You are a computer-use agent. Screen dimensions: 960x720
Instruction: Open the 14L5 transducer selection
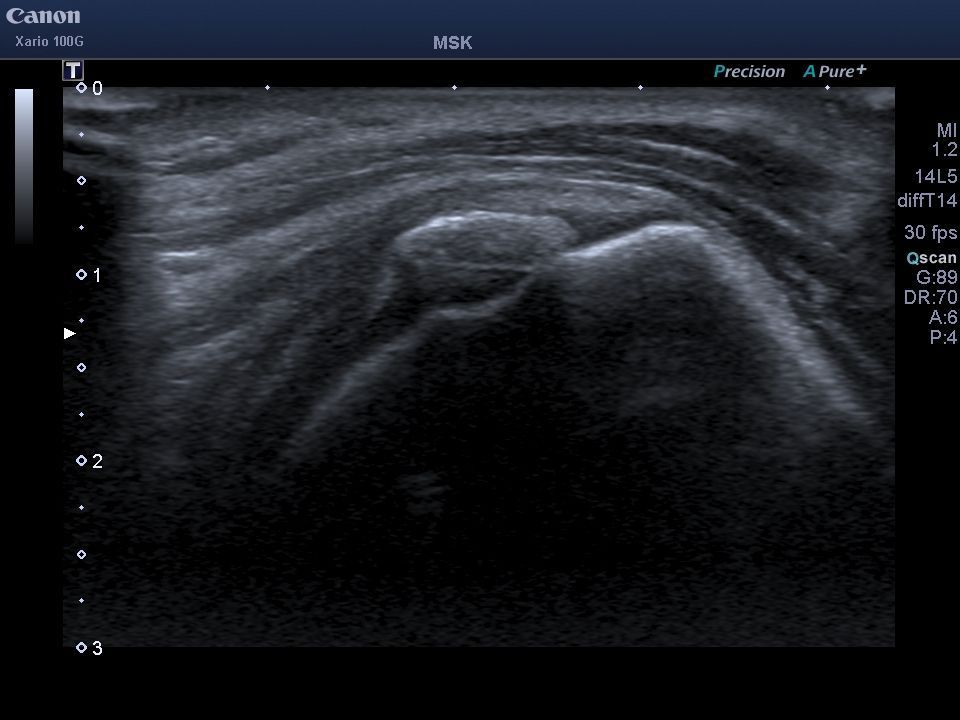pos(935,177)
